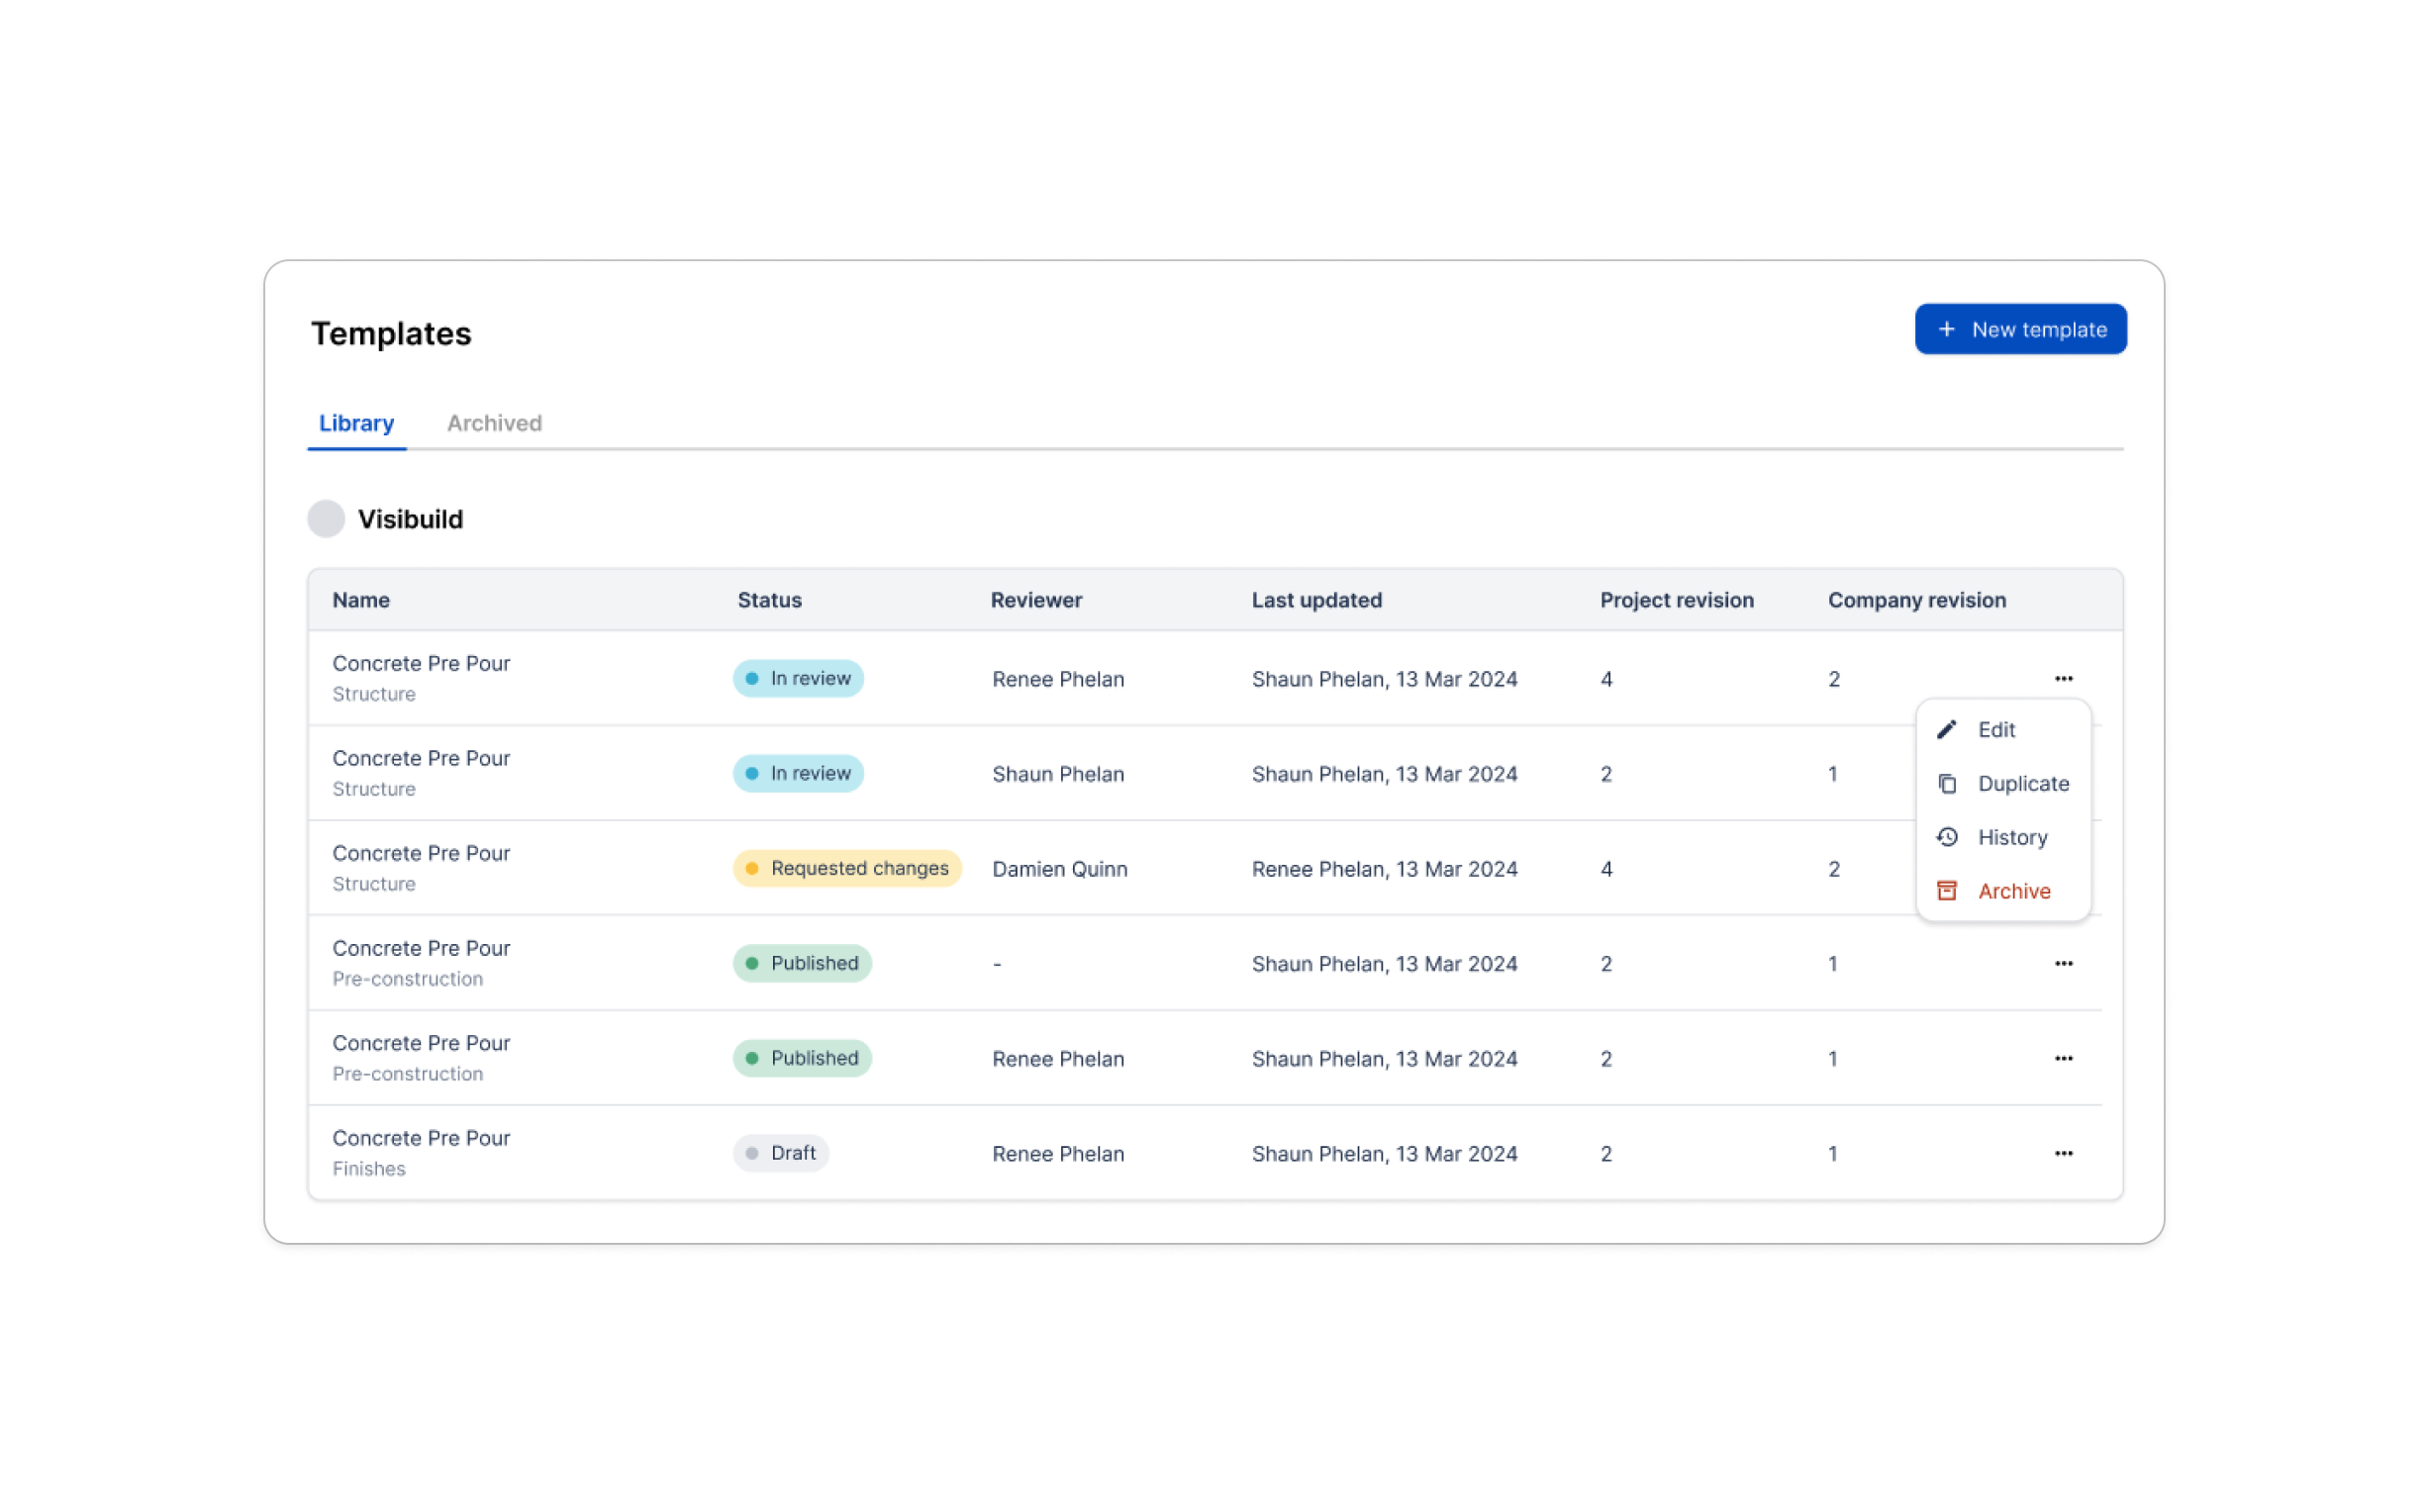Click In review badge for Renee Phelan row
2429x1512 pixels.
tap(798, 678)
